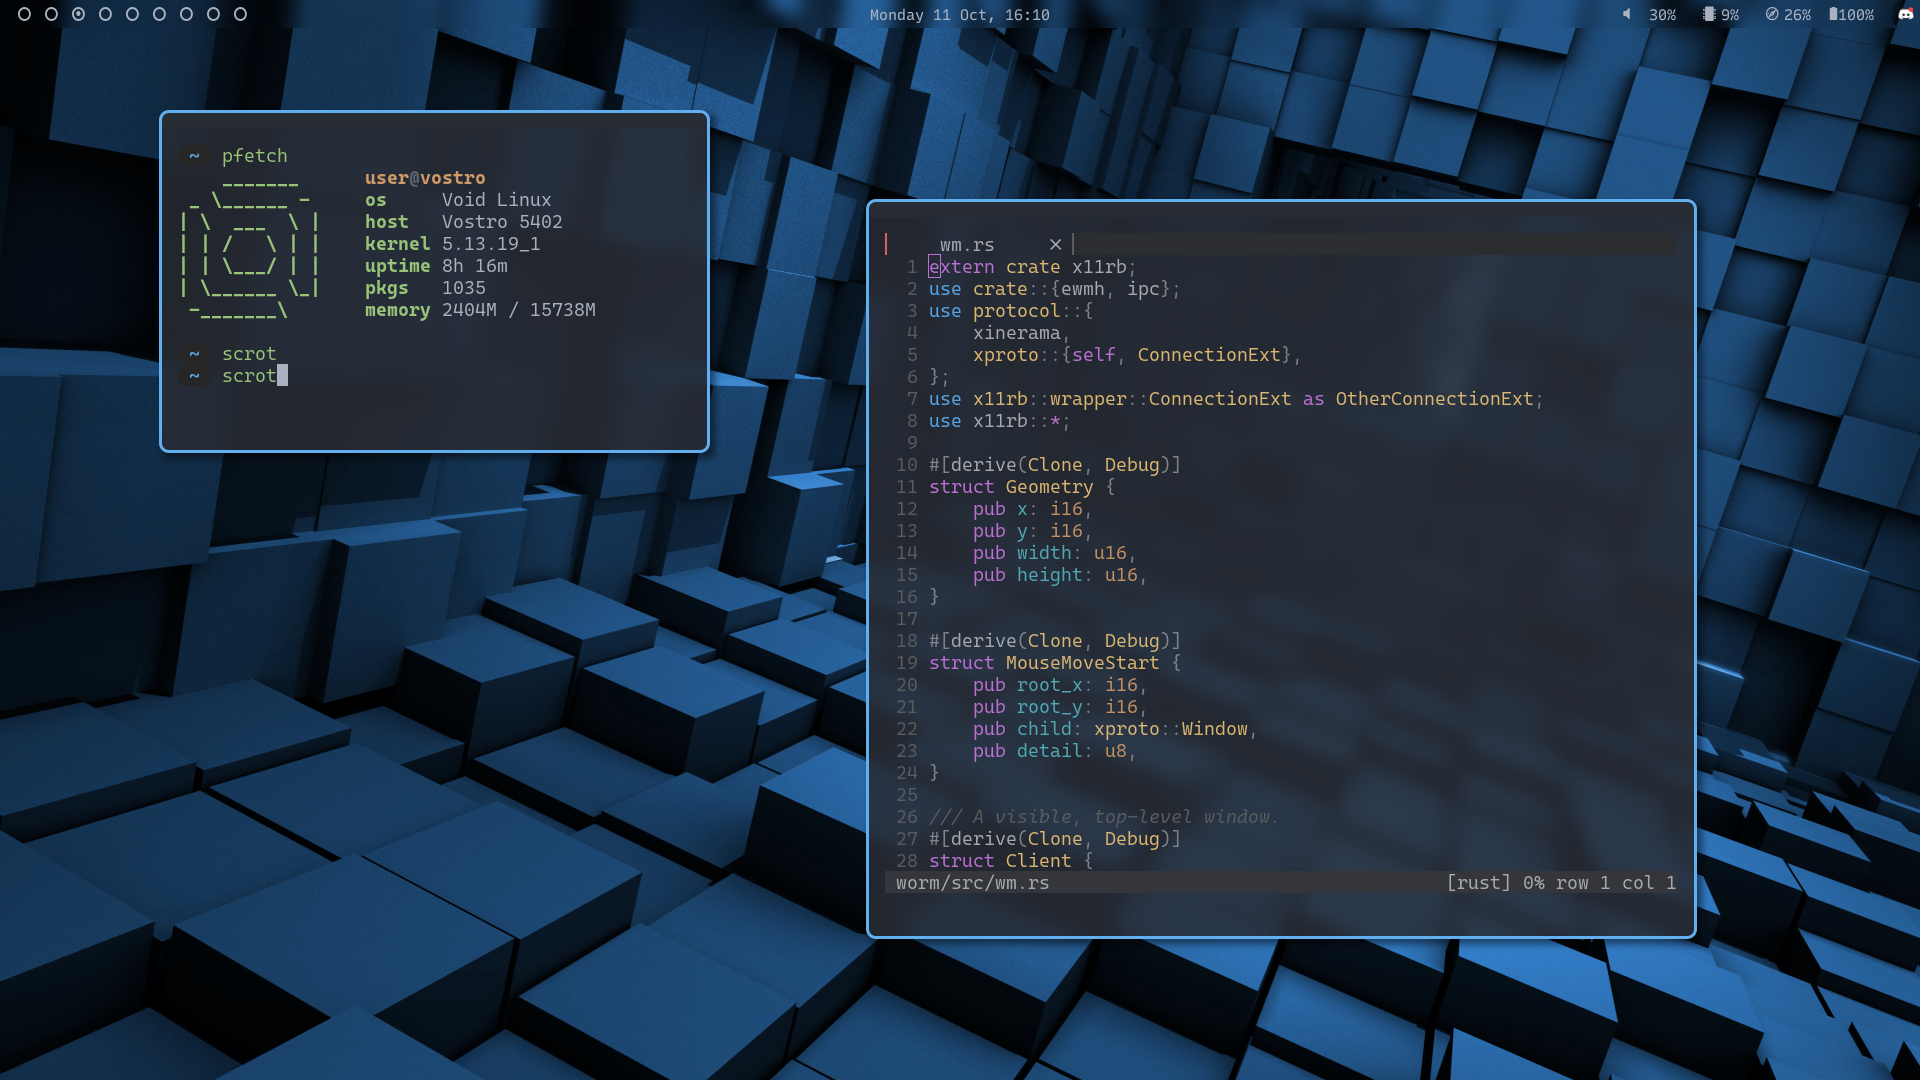This screenshot has height=1080, width=1920.
Task: Select the currently active third workspace indicator
Action: click(79, 14)
